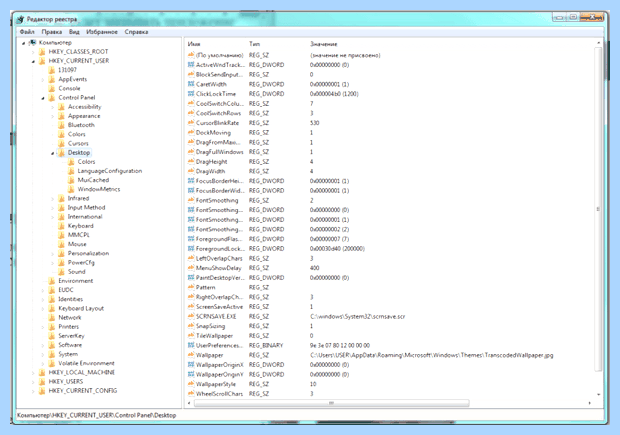The width and height of the screenshot is (620, 435).
Task: Click the DWORD icon of WallpaperOriginX
Action: (x=191, y=365)
